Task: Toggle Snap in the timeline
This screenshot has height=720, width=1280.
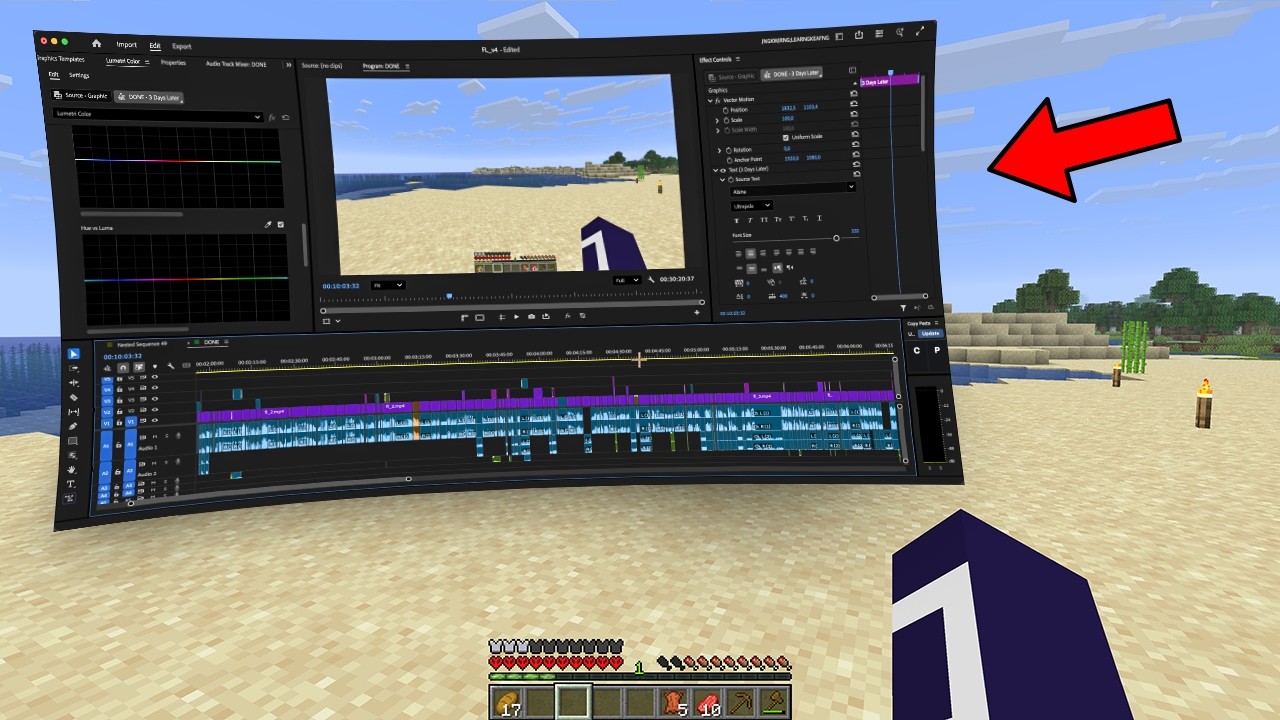Action: tap(123, 367)
